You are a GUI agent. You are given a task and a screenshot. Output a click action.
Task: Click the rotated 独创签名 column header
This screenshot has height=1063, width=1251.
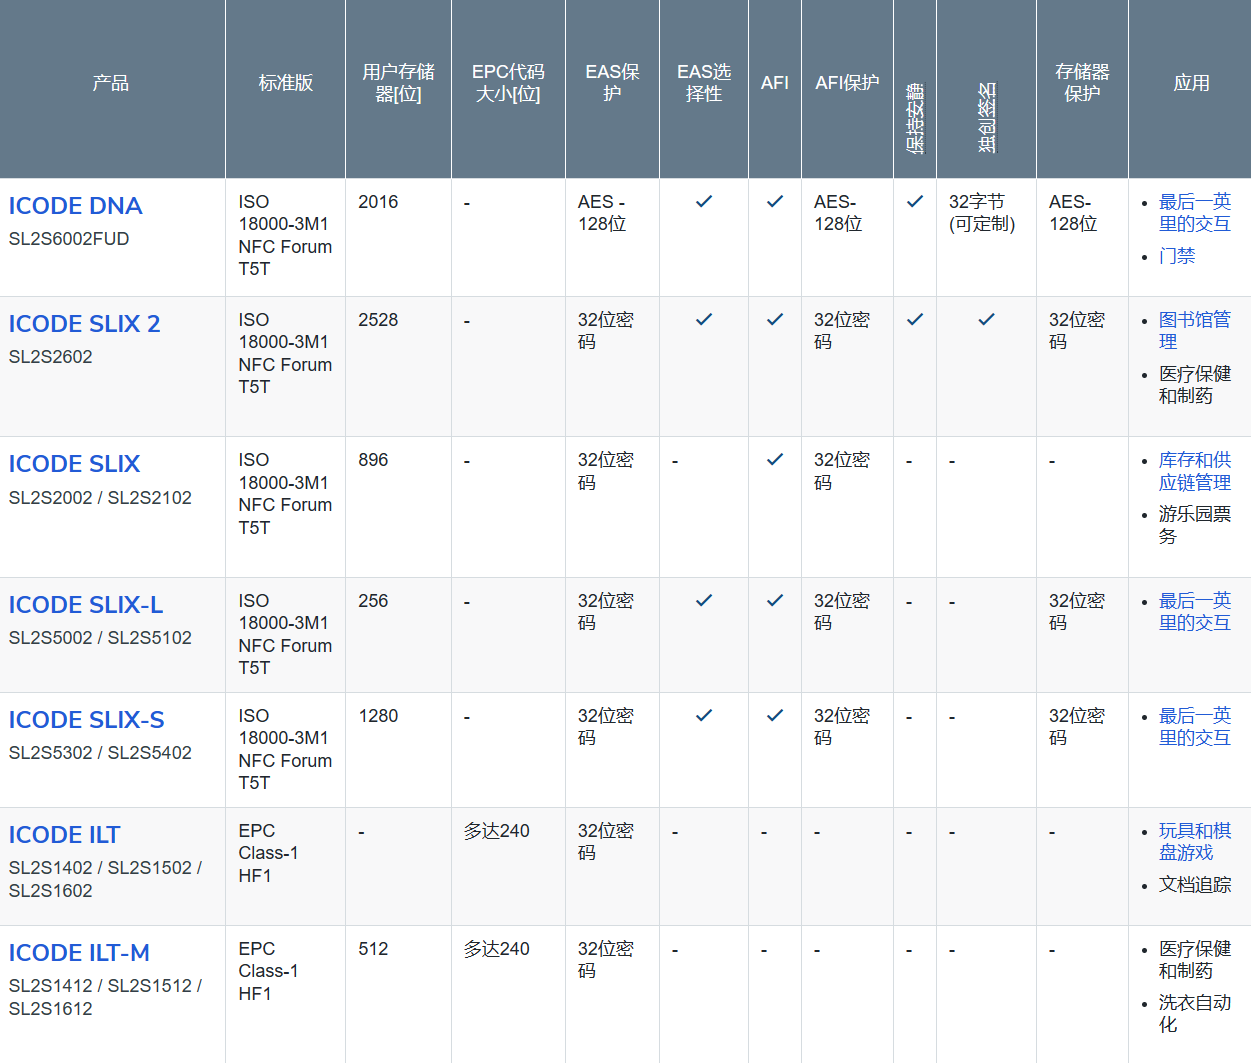(987, 117)
